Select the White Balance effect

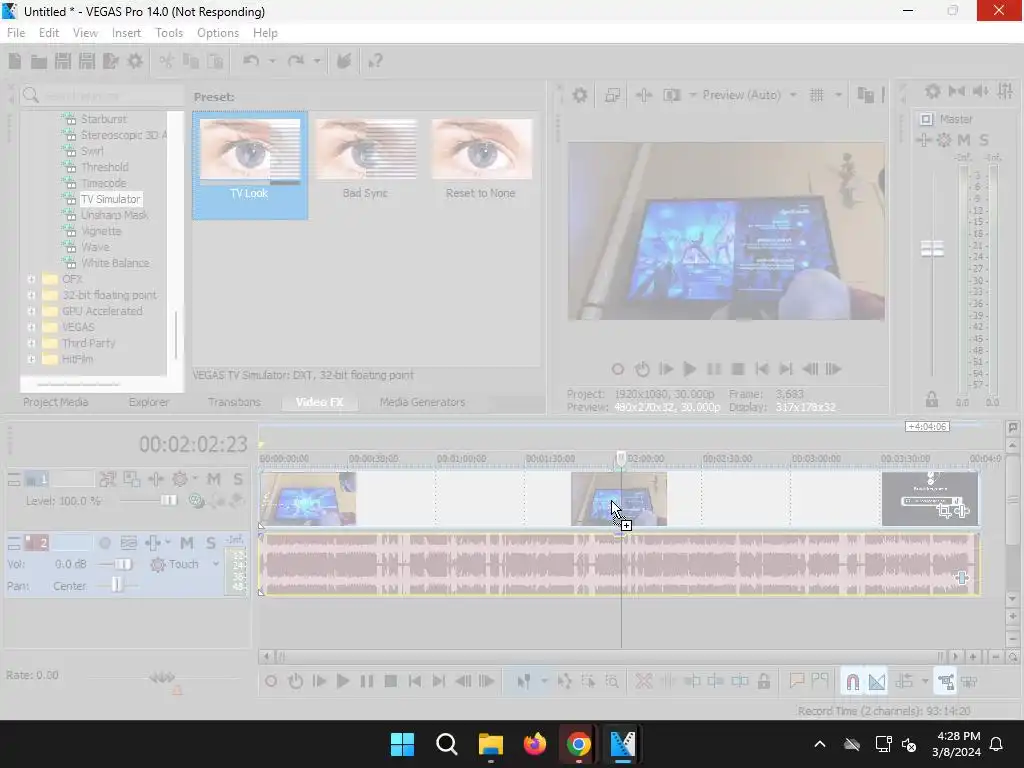click(115, 263)
